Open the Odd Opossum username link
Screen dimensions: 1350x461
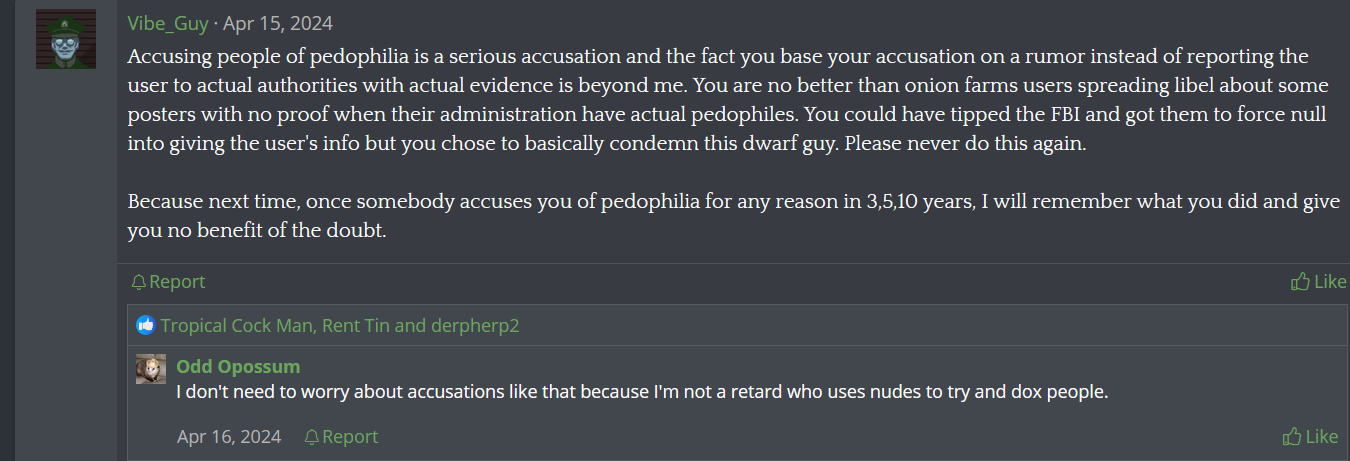[238, 366]
